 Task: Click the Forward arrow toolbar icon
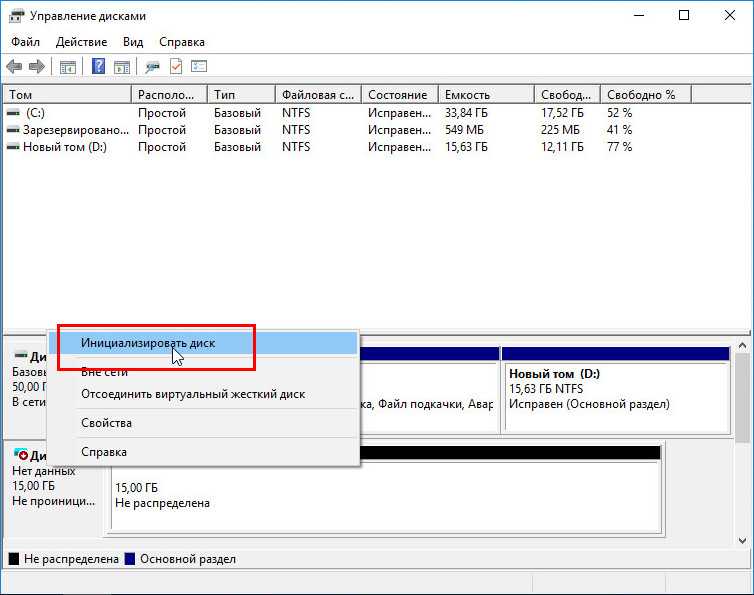37,66
